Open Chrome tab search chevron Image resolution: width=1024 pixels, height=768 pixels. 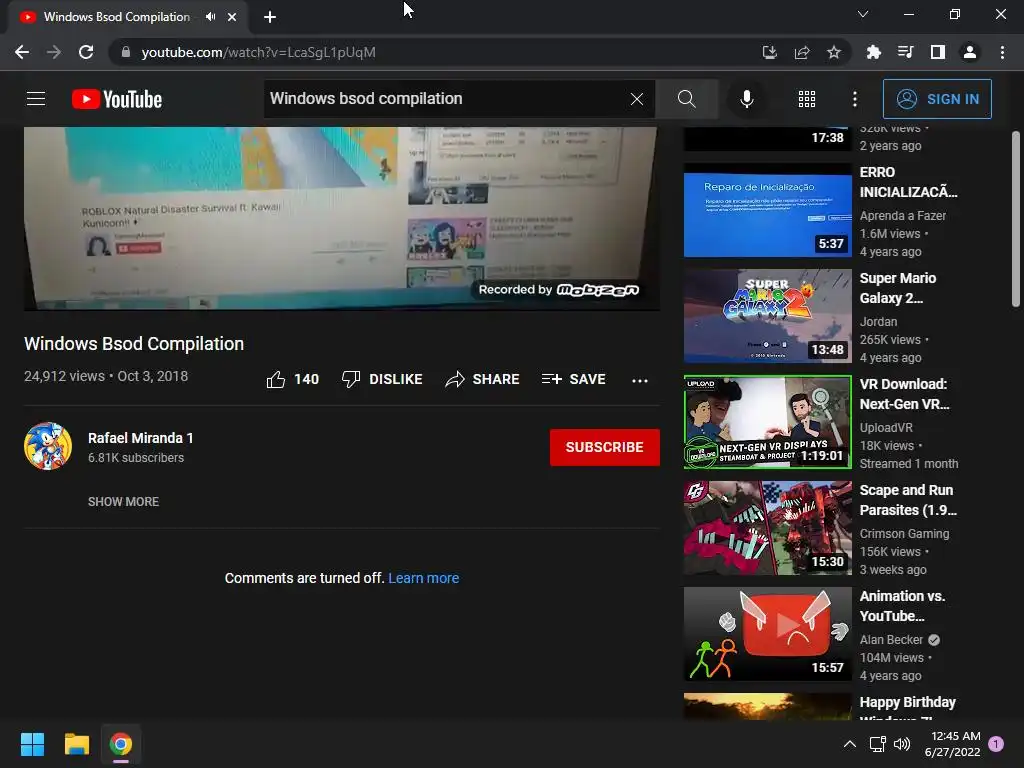tap(863, 14)
